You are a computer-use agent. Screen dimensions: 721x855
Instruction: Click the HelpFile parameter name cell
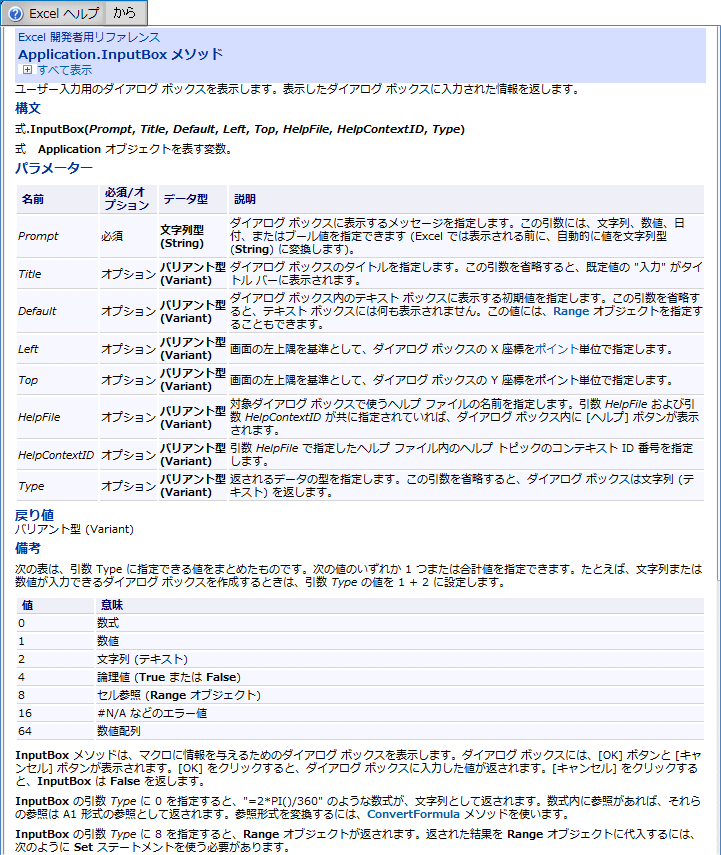[x=57, y=417]
